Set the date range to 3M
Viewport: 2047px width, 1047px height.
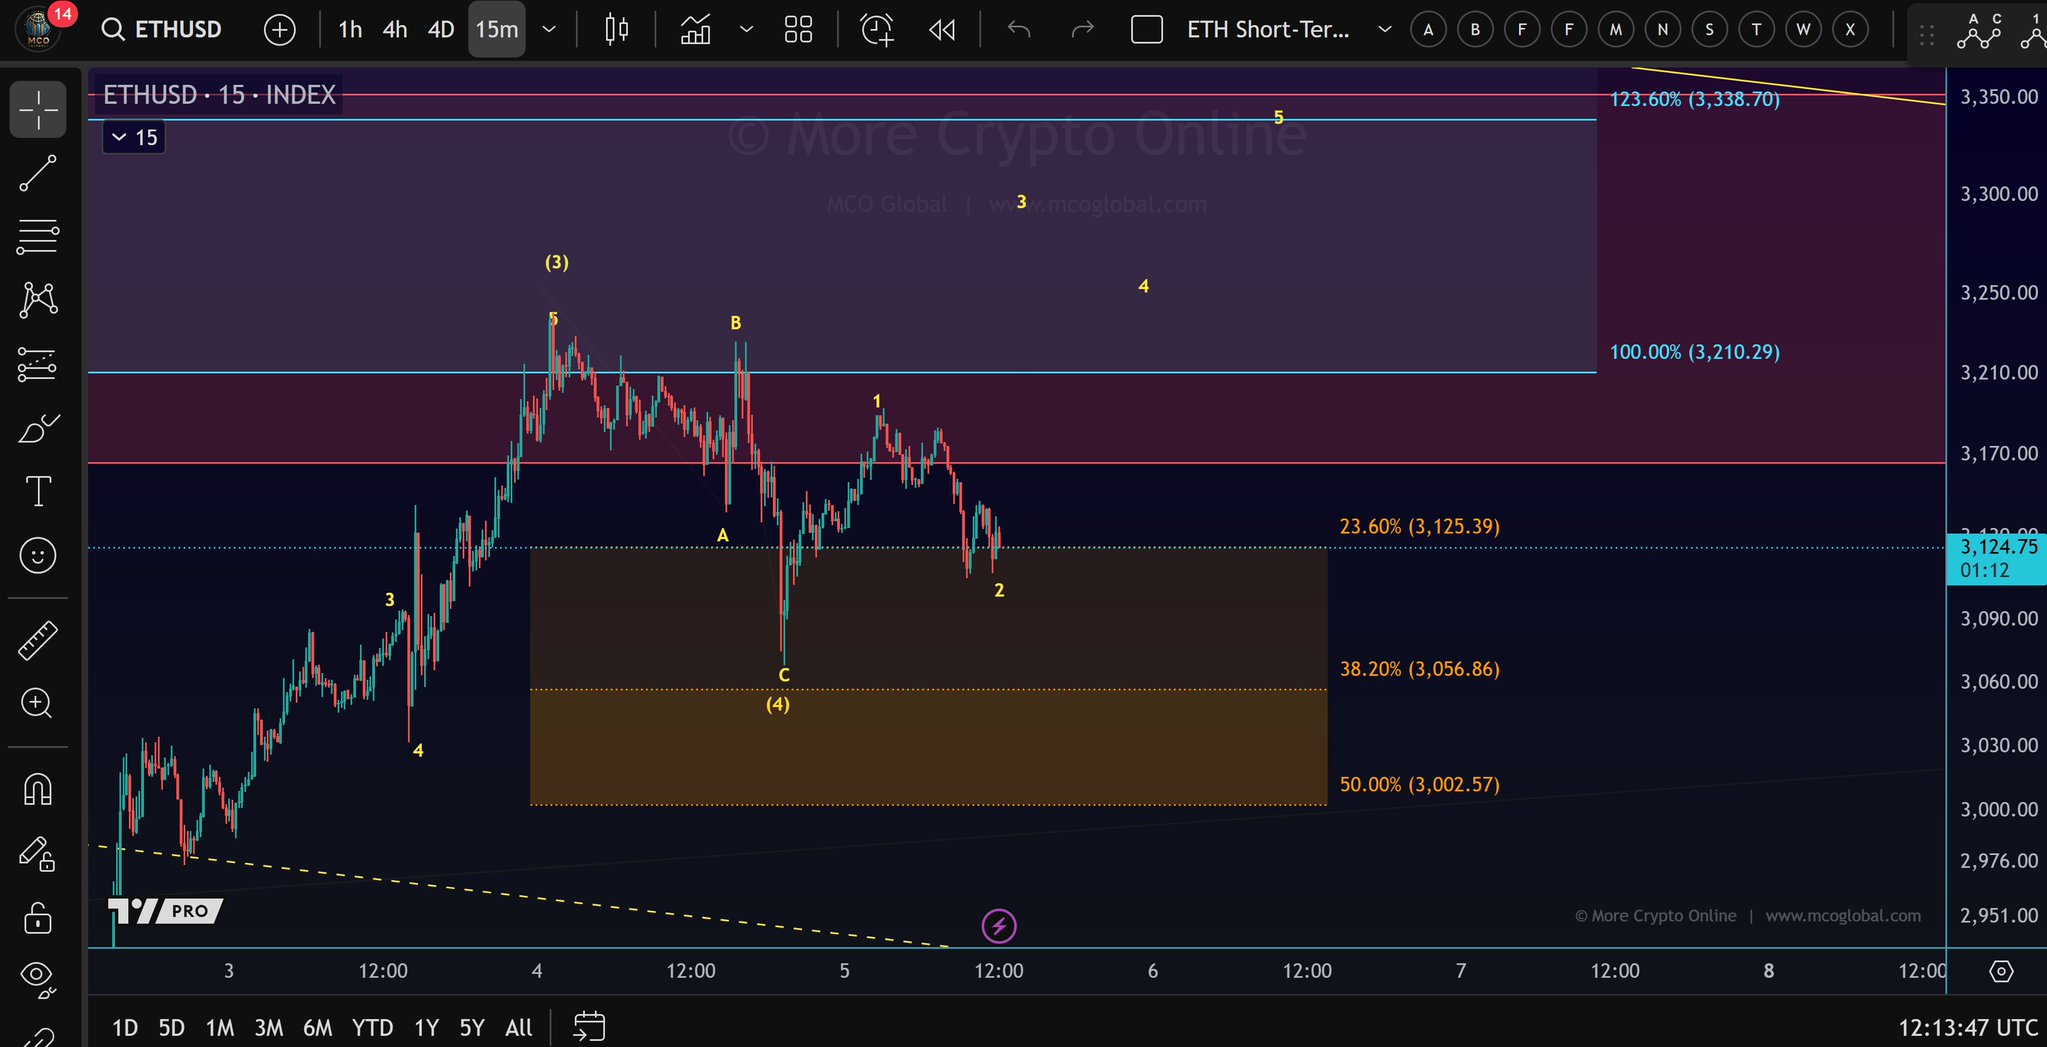(x=268, y=1027)
